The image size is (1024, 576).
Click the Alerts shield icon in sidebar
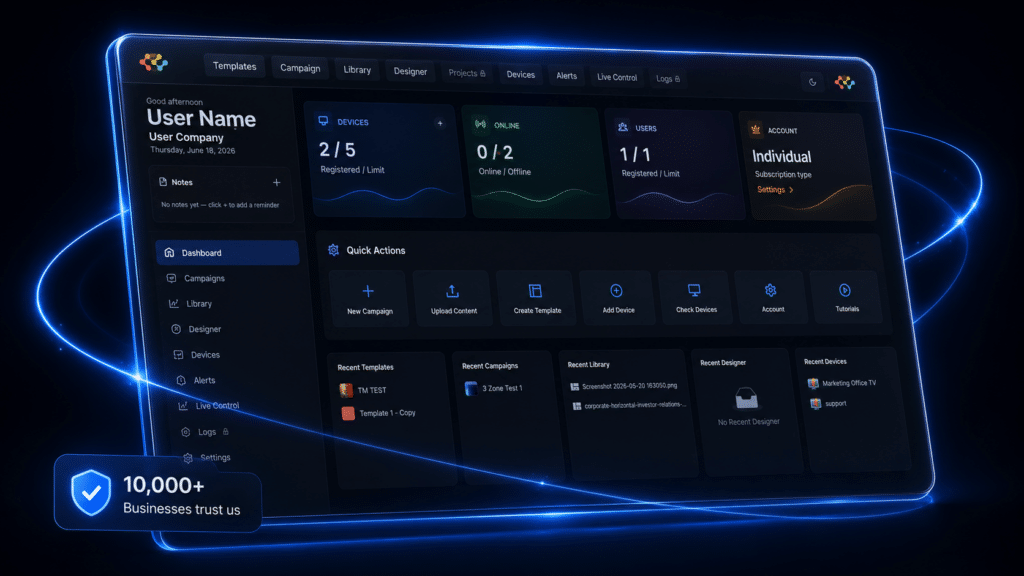(x=181, y=380)
